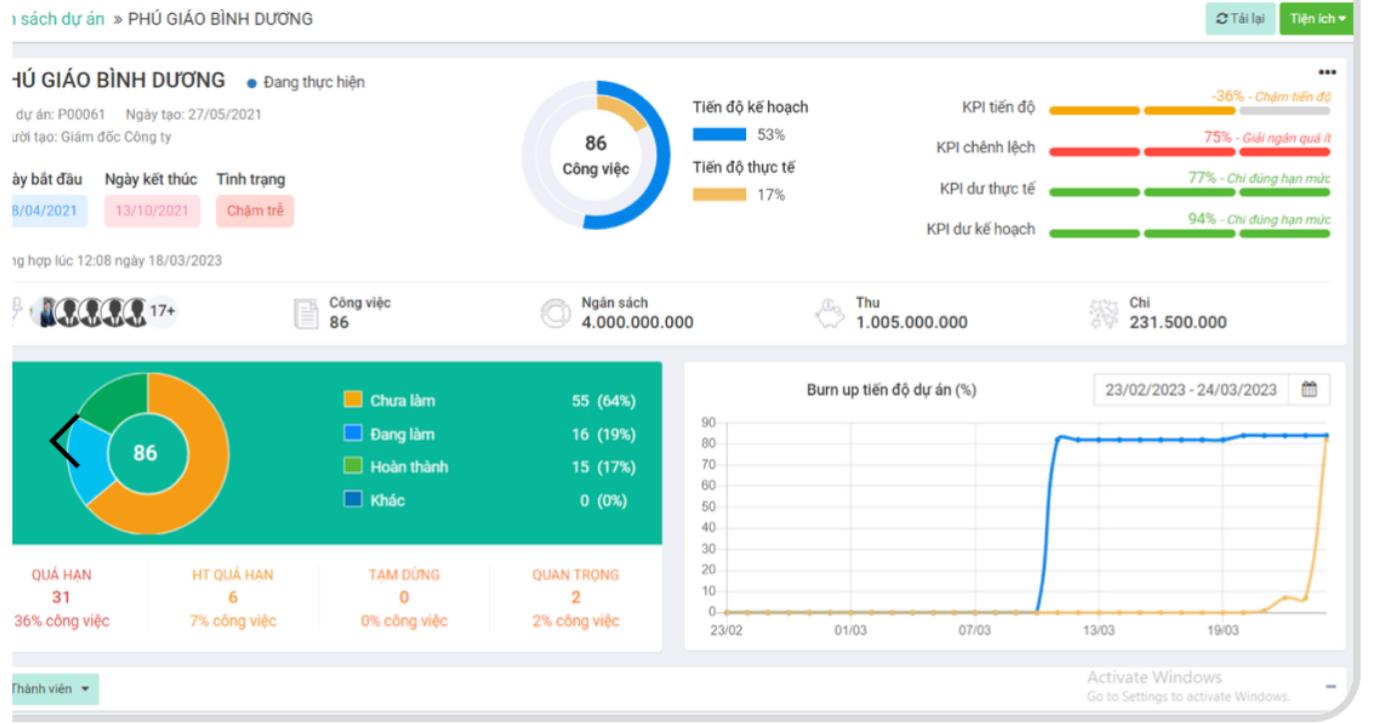Click the Tải lại reload button
The height and width of the screenshot is (724, 1382).
click(1239, 19)
